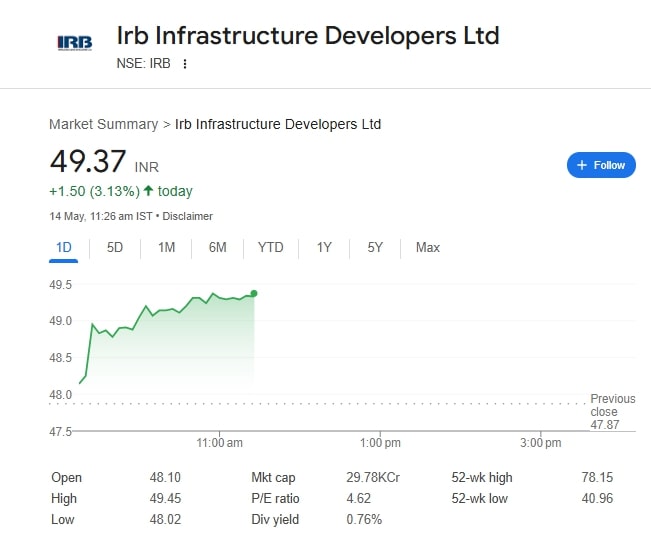This screenshot has width=651, height=537.
Task: Click the P/E ratio label
Action: (x=275, y=498)
